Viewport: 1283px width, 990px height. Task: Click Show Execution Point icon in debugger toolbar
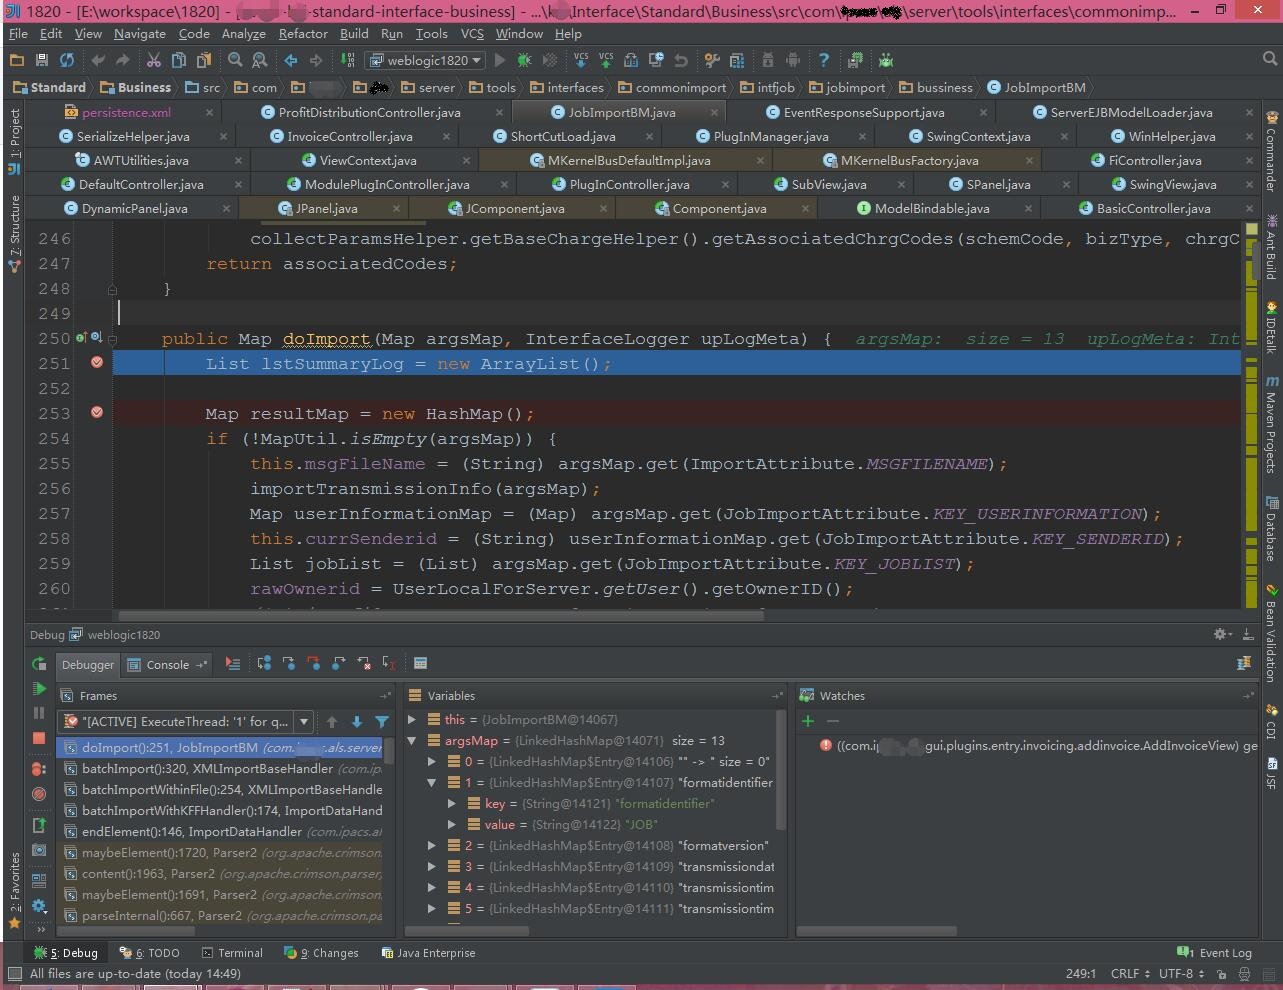(x=232, y=663)
